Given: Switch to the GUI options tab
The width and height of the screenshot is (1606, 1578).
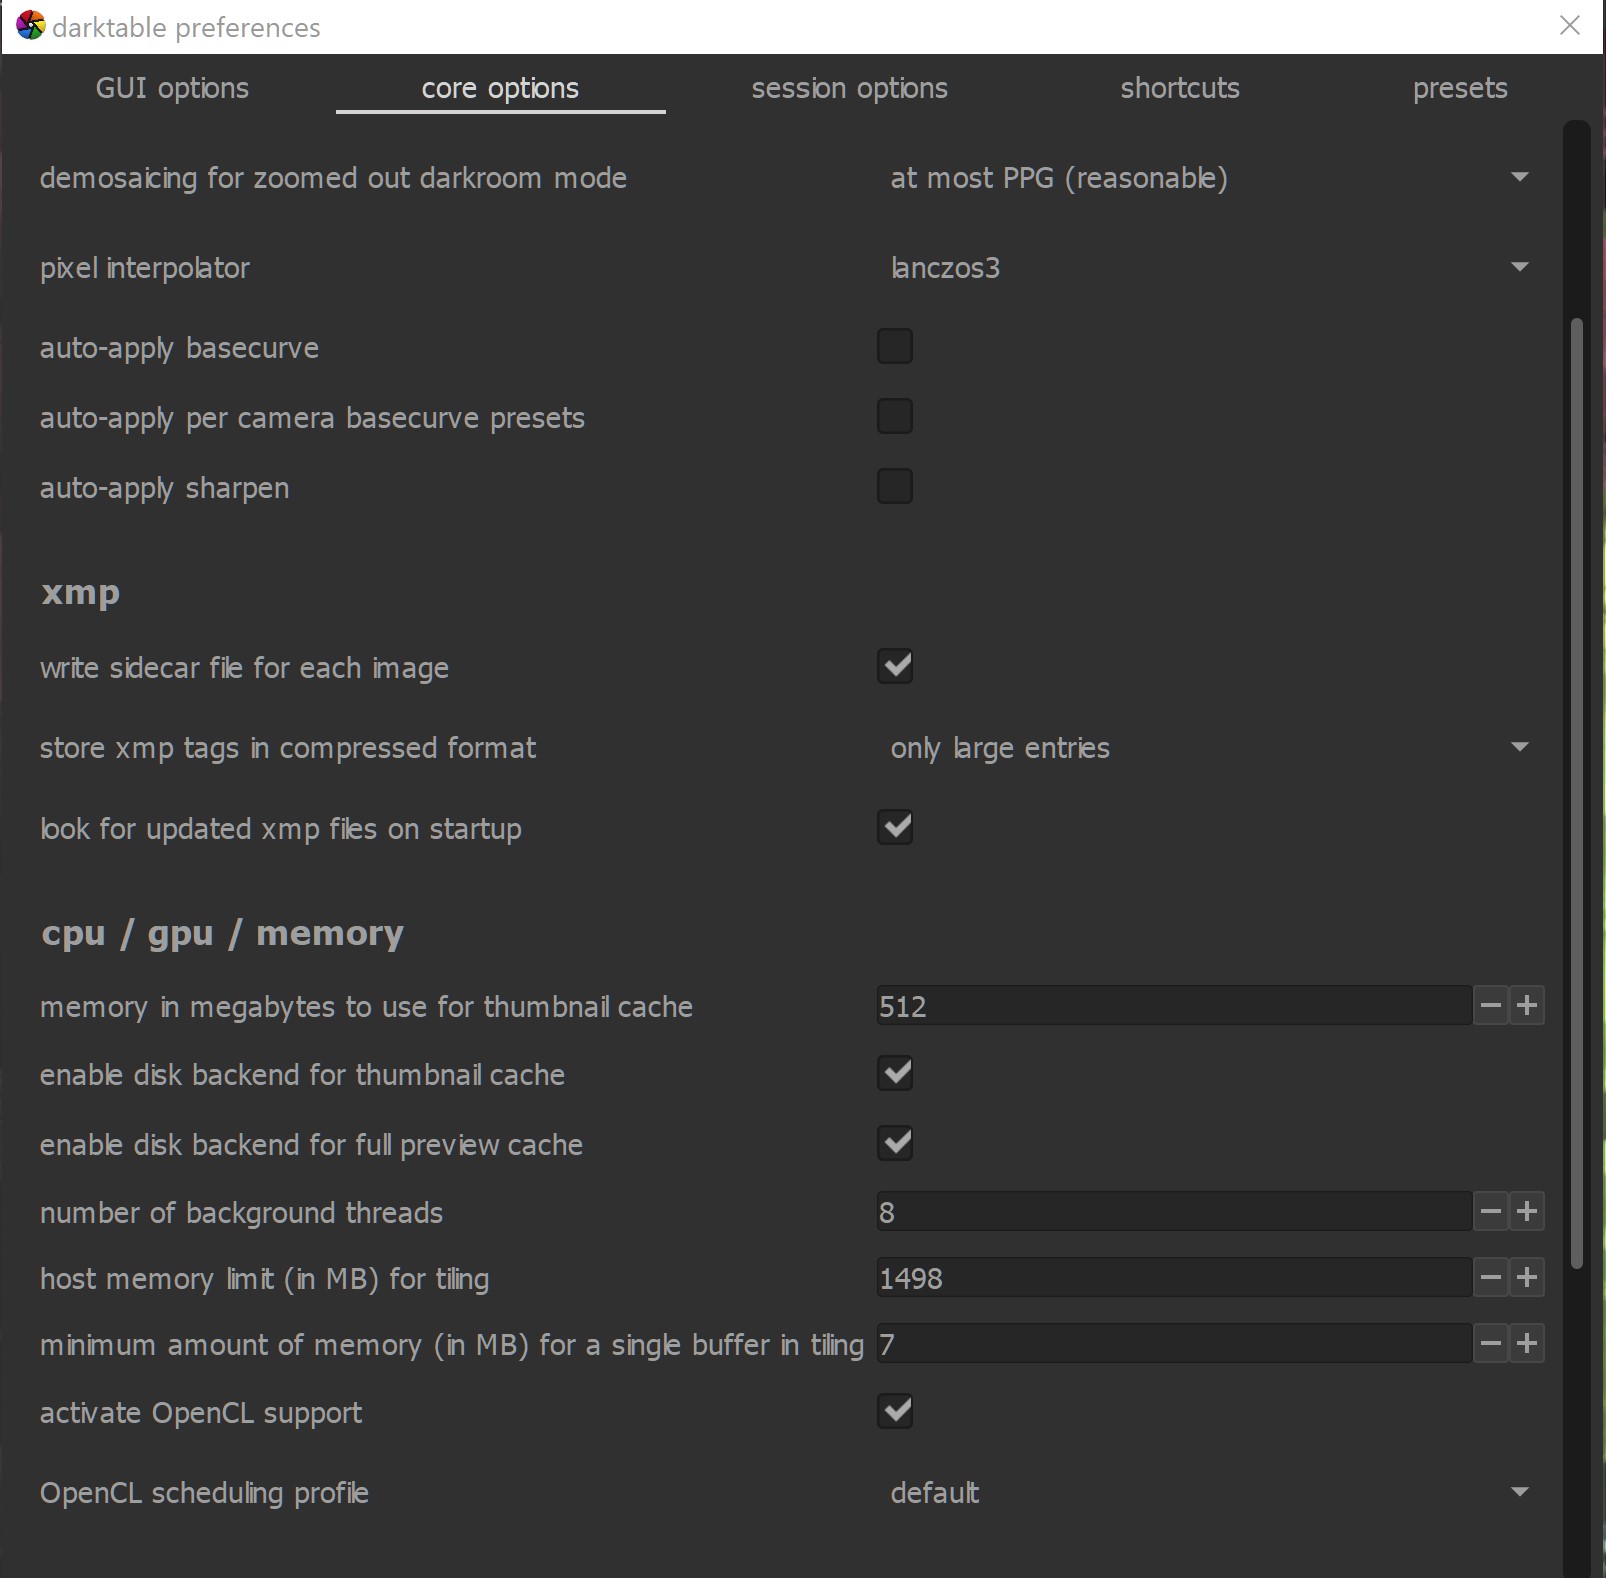Looking at the screenshot, I should point(171,88).
